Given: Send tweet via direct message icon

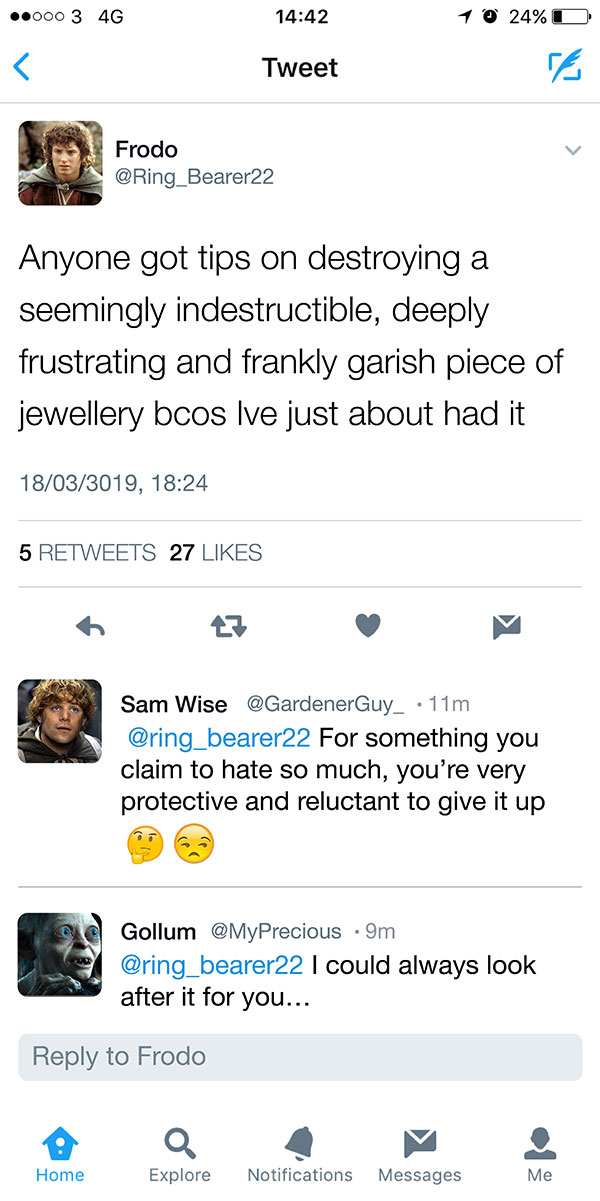Looking at the screenshot, I should 507,626.
